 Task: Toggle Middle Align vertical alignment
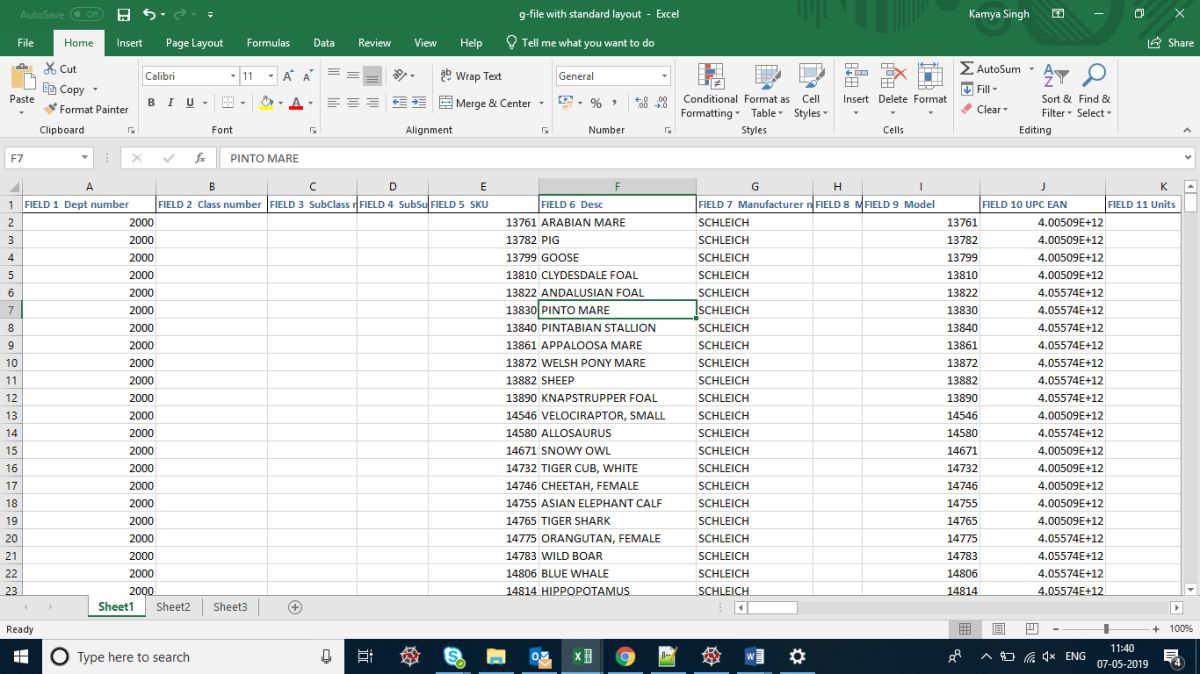[353, 76]
